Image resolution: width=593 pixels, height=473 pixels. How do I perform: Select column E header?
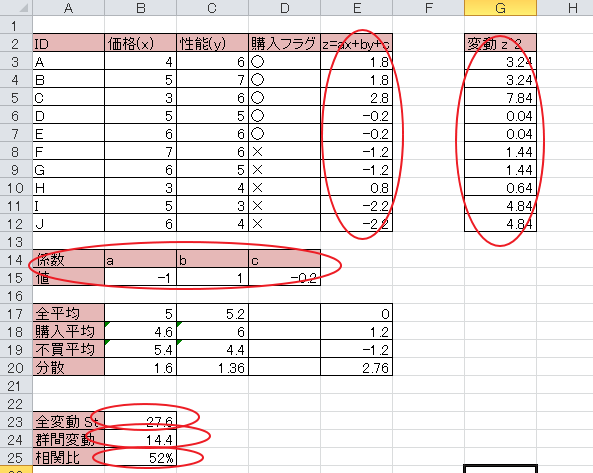357,8
